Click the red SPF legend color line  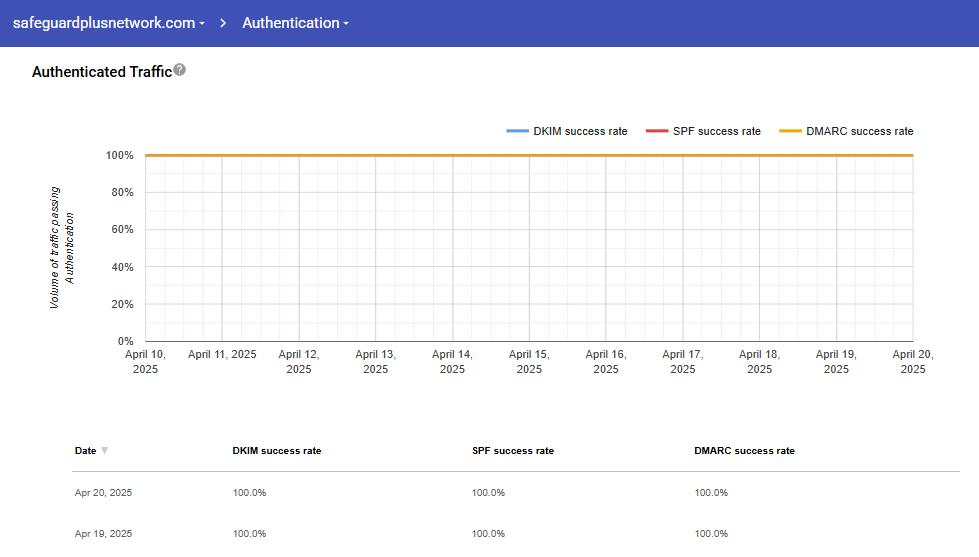pos(657,131)
